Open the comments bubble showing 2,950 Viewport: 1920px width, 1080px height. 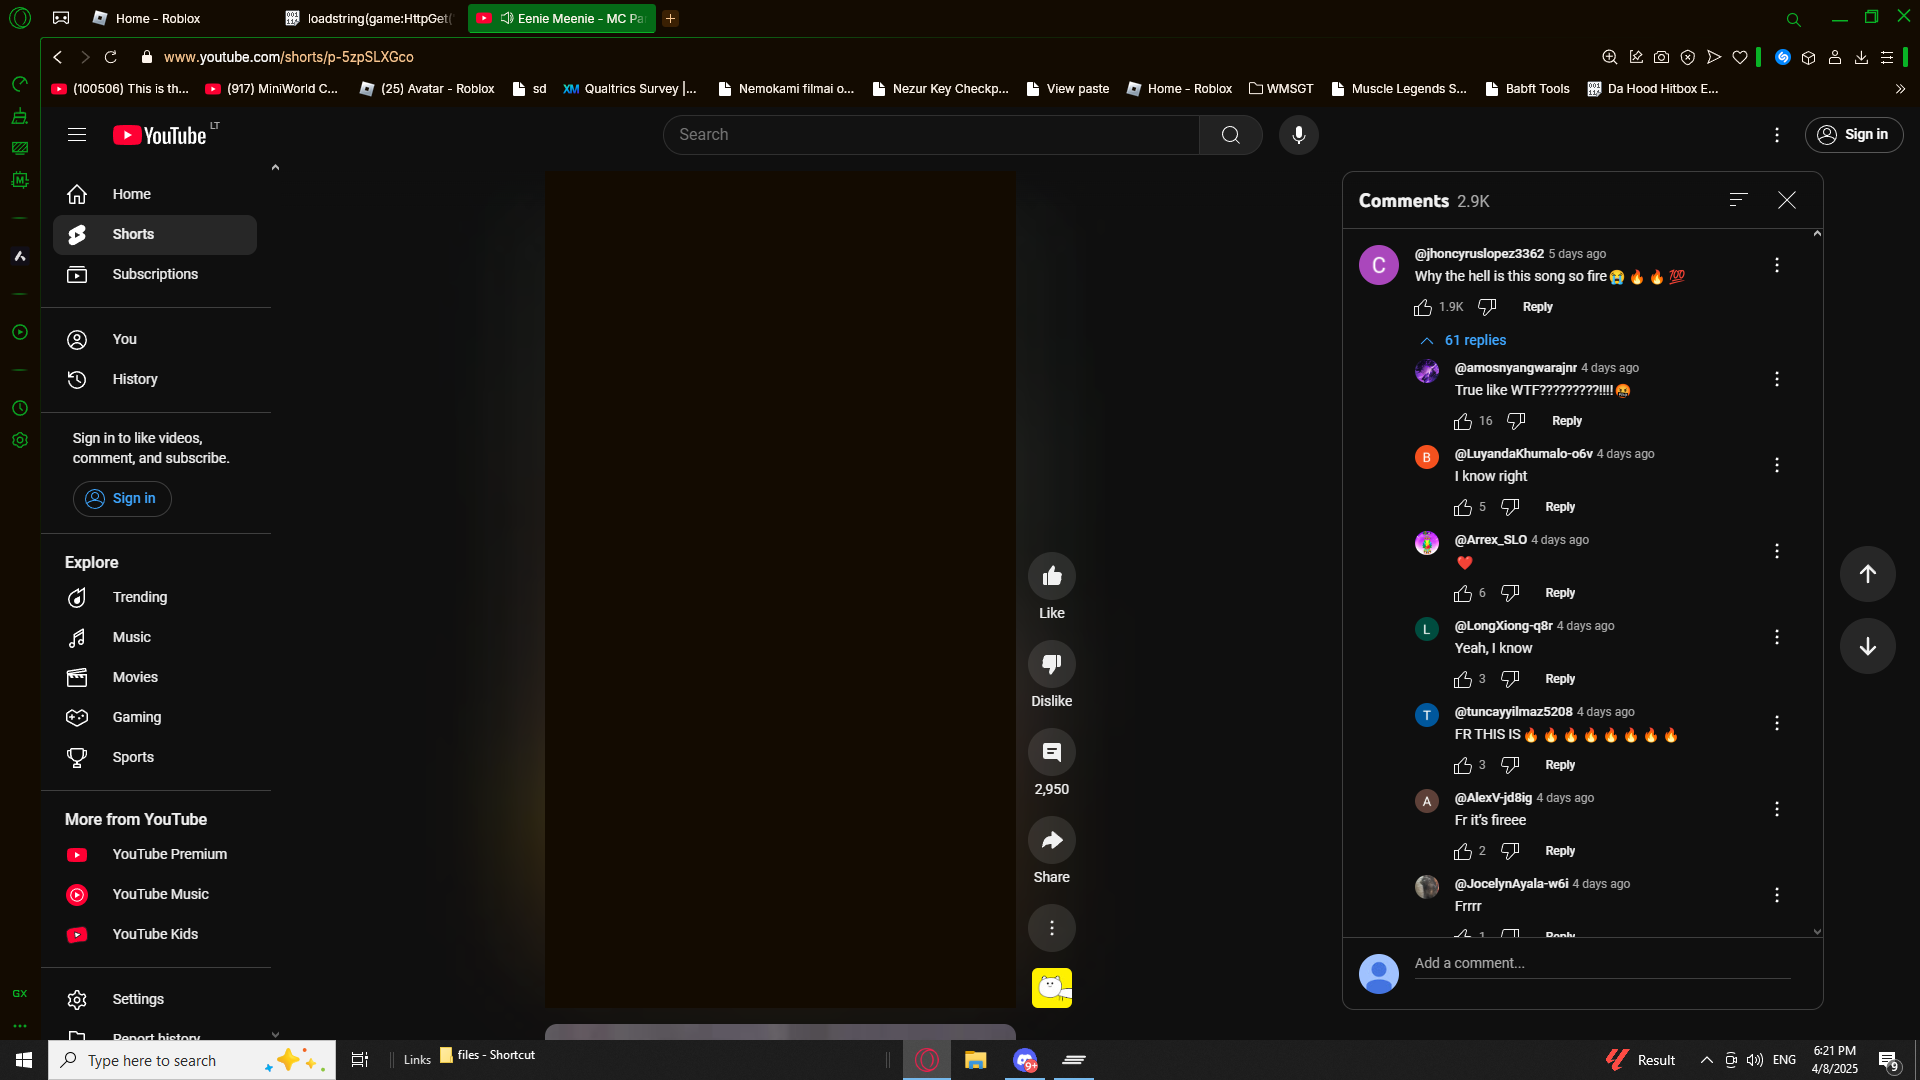click(1051, 752)
